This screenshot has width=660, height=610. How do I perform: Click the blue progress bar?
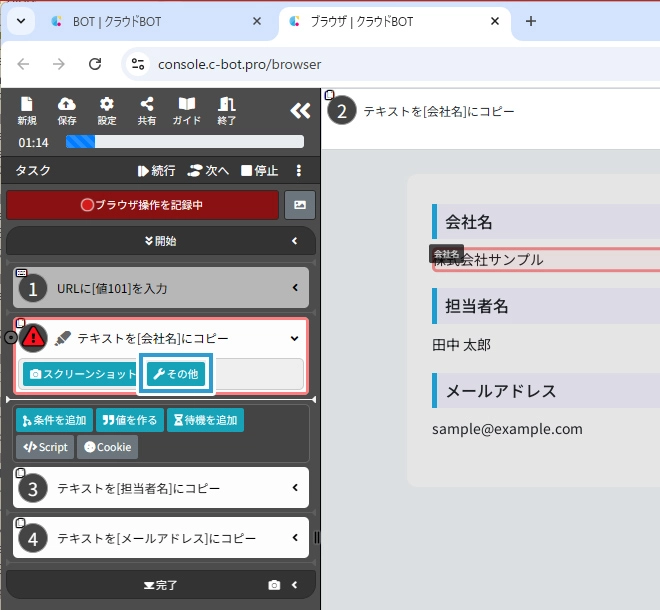point(184,142)
